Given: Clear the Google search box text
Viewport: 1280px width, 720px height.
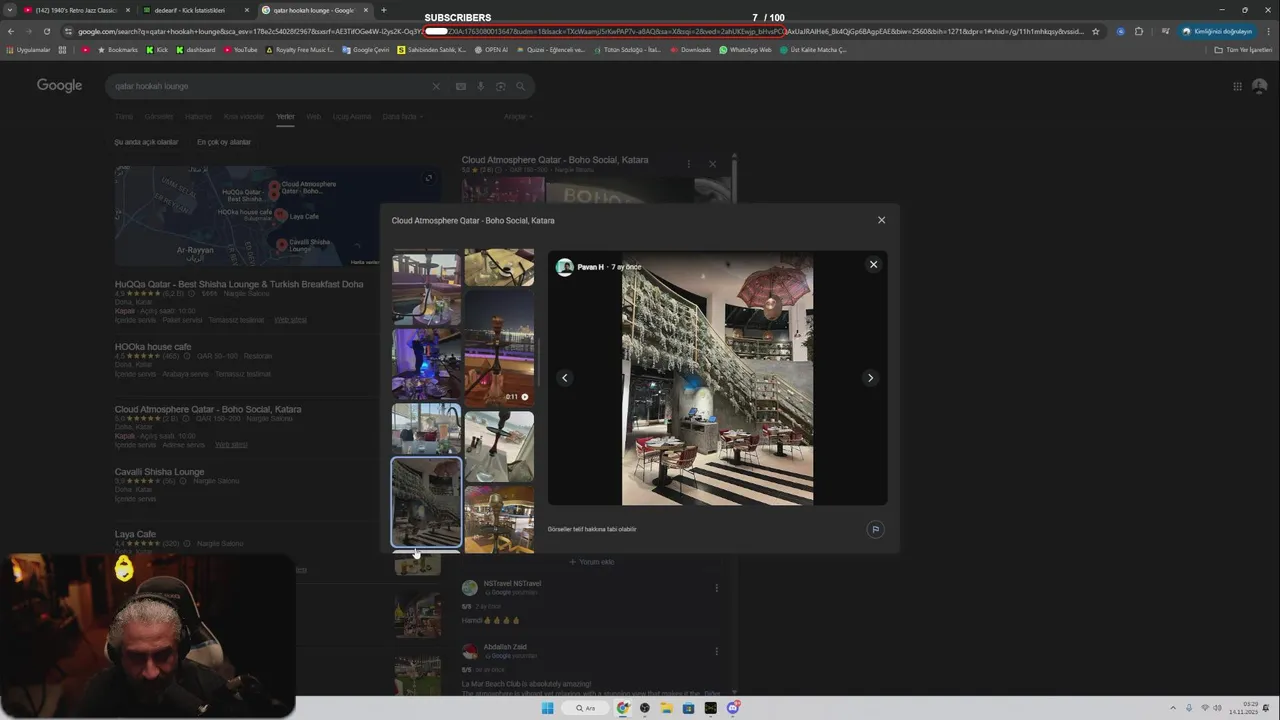Looking at the screenshot, I should 436,86.
